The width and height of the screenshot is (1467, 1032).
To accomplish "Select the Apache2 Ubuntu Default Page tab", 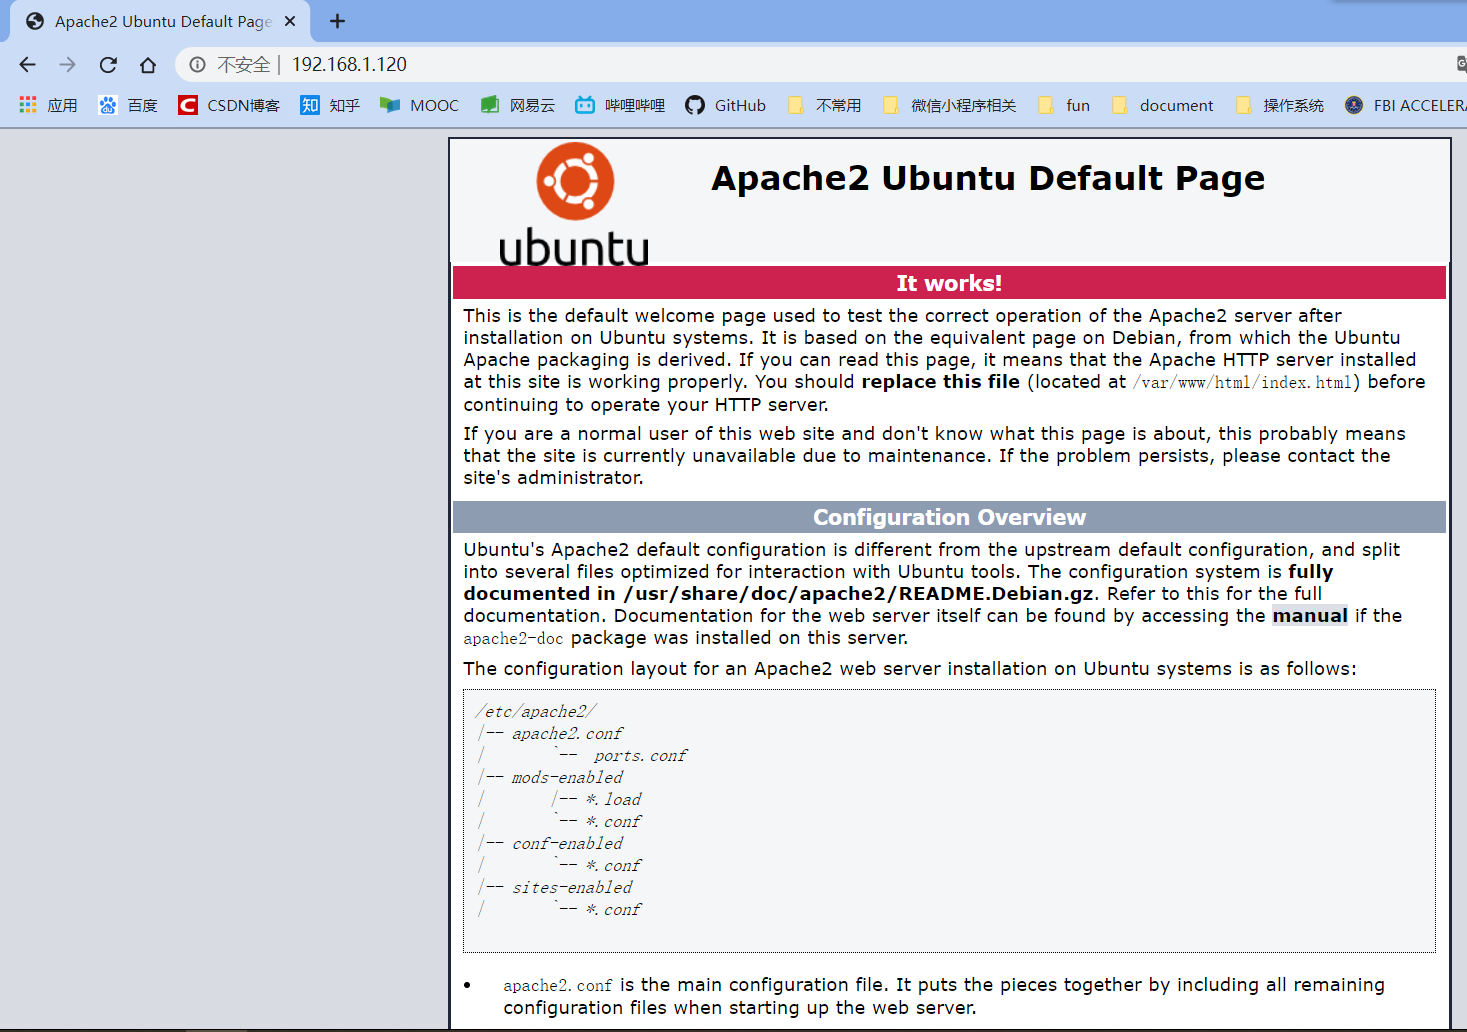I will pyautogui.click(x=160, y=21).
